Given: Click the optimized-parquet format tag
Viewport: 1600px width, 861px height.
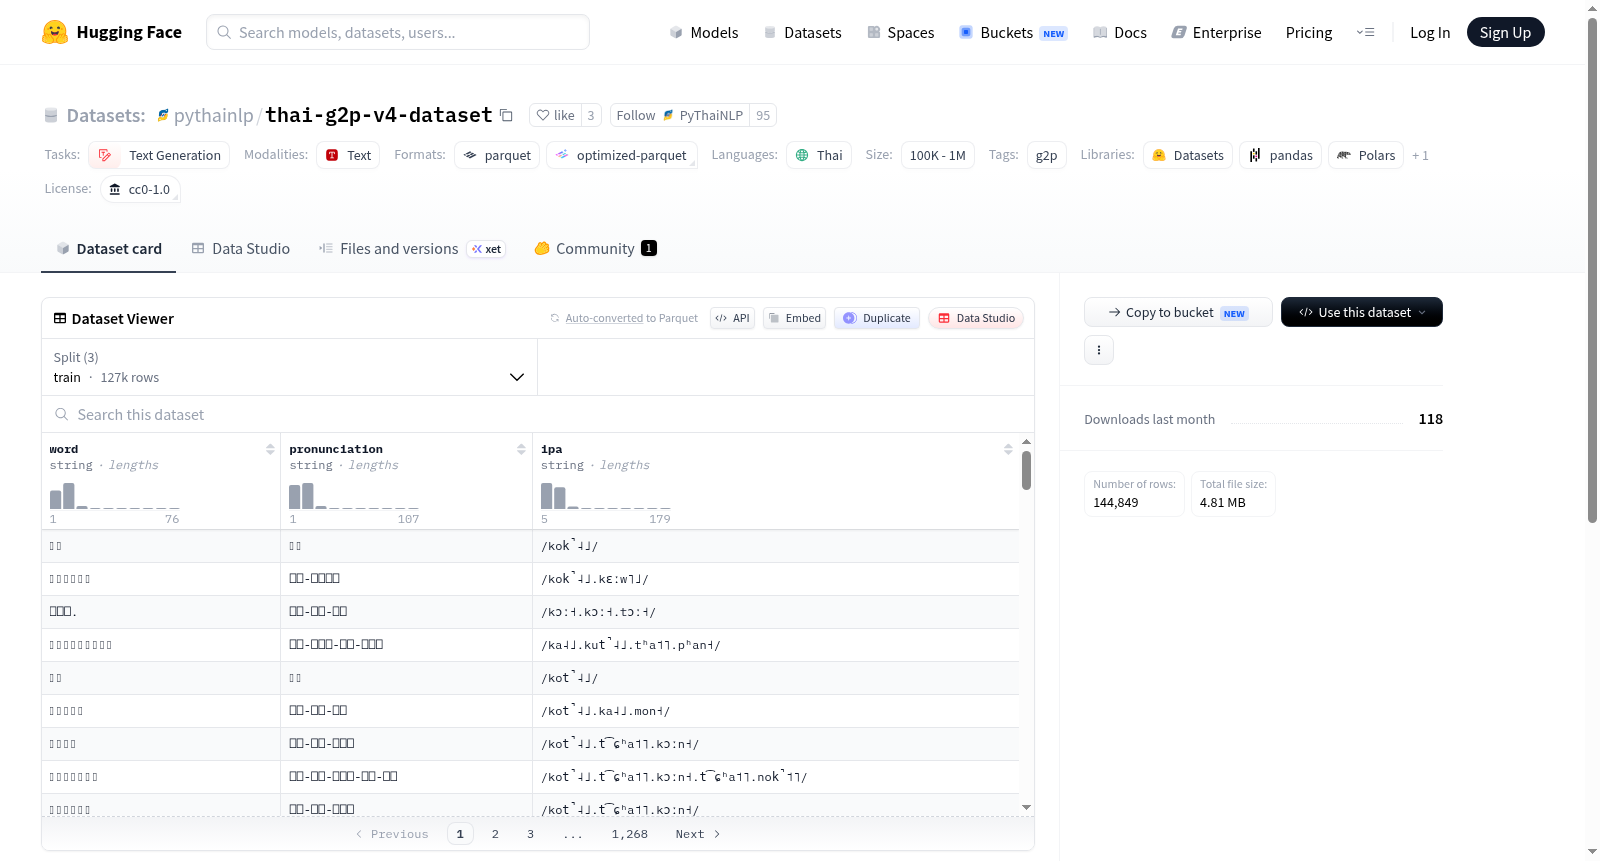Looking at the screenshot, I should pos(622,155).
